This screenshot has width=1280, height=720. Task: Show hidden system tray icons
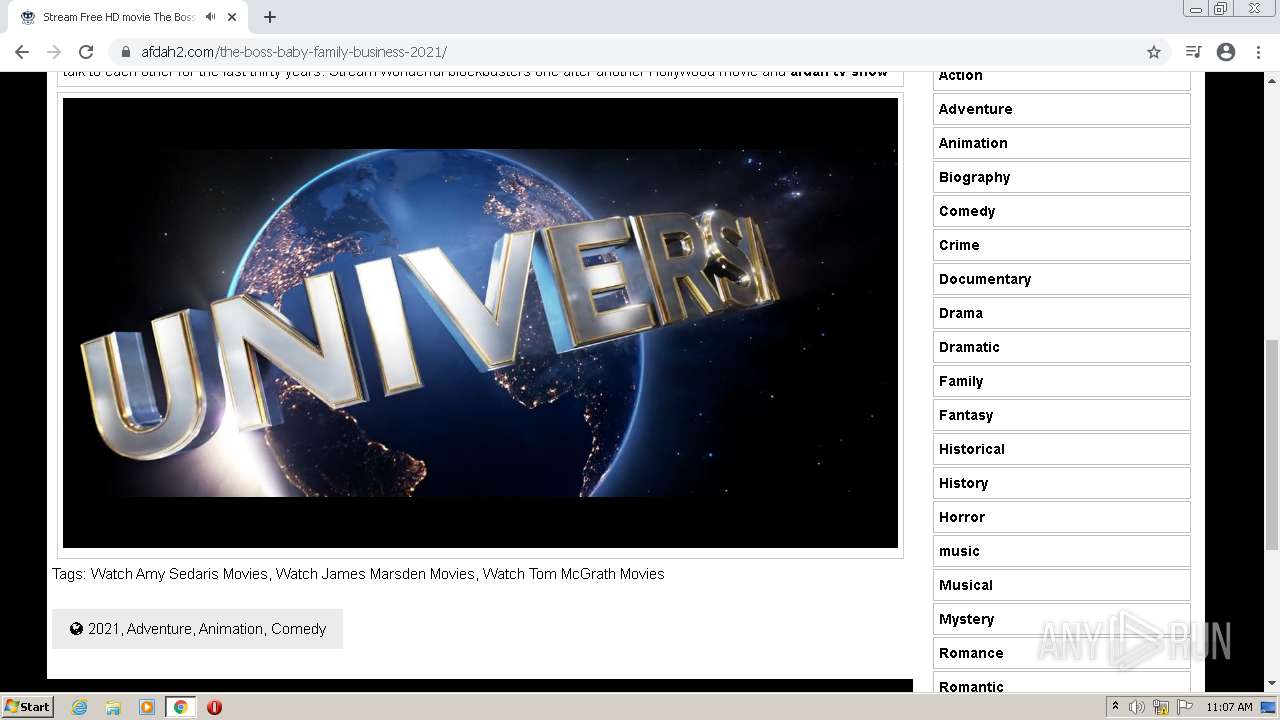(1115, 707)
